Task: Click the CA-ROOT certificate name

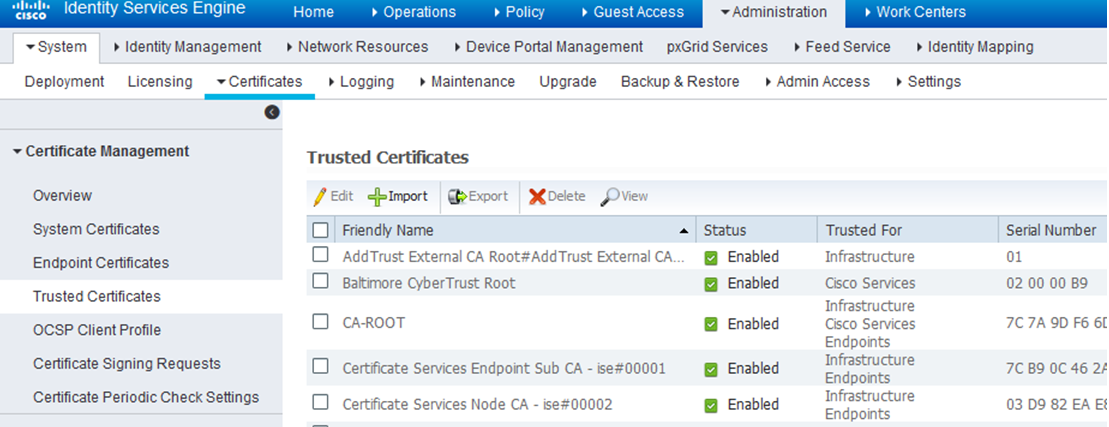Action: (x=373, y=324)
